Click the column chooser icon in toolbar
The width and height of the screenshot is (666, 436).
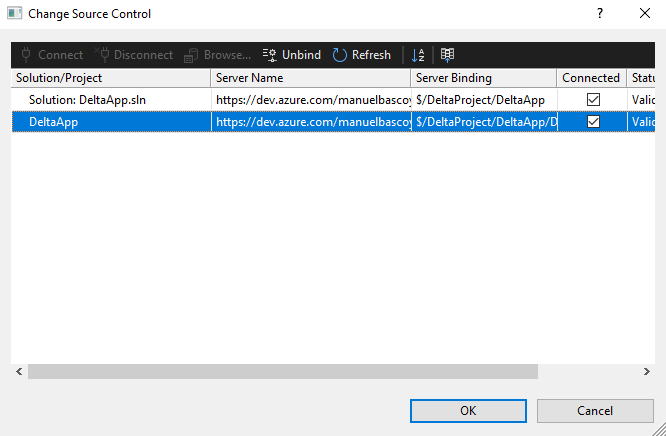[447, 55]
